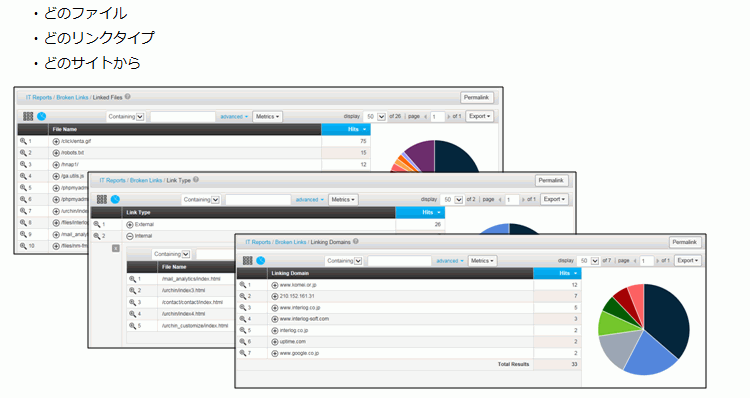The height and width of the screenshot is (398, 750).
Task: Click the filter text field in Linking Domains
Action: [x=399, y=261]
